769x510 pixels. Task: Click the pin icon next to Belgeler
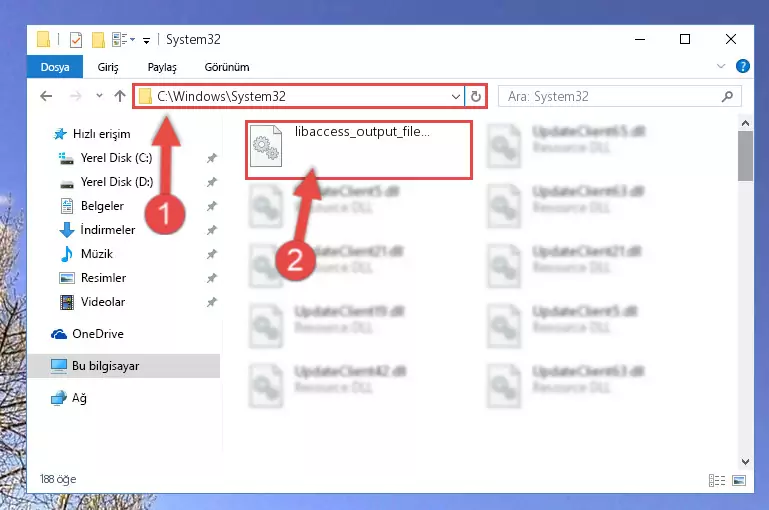click(x=211, y=206)
